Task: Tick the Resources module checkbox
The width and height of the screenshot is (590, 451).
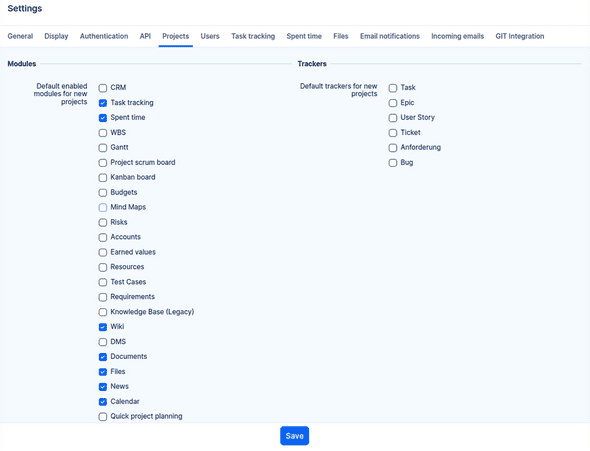Action: 103,267
